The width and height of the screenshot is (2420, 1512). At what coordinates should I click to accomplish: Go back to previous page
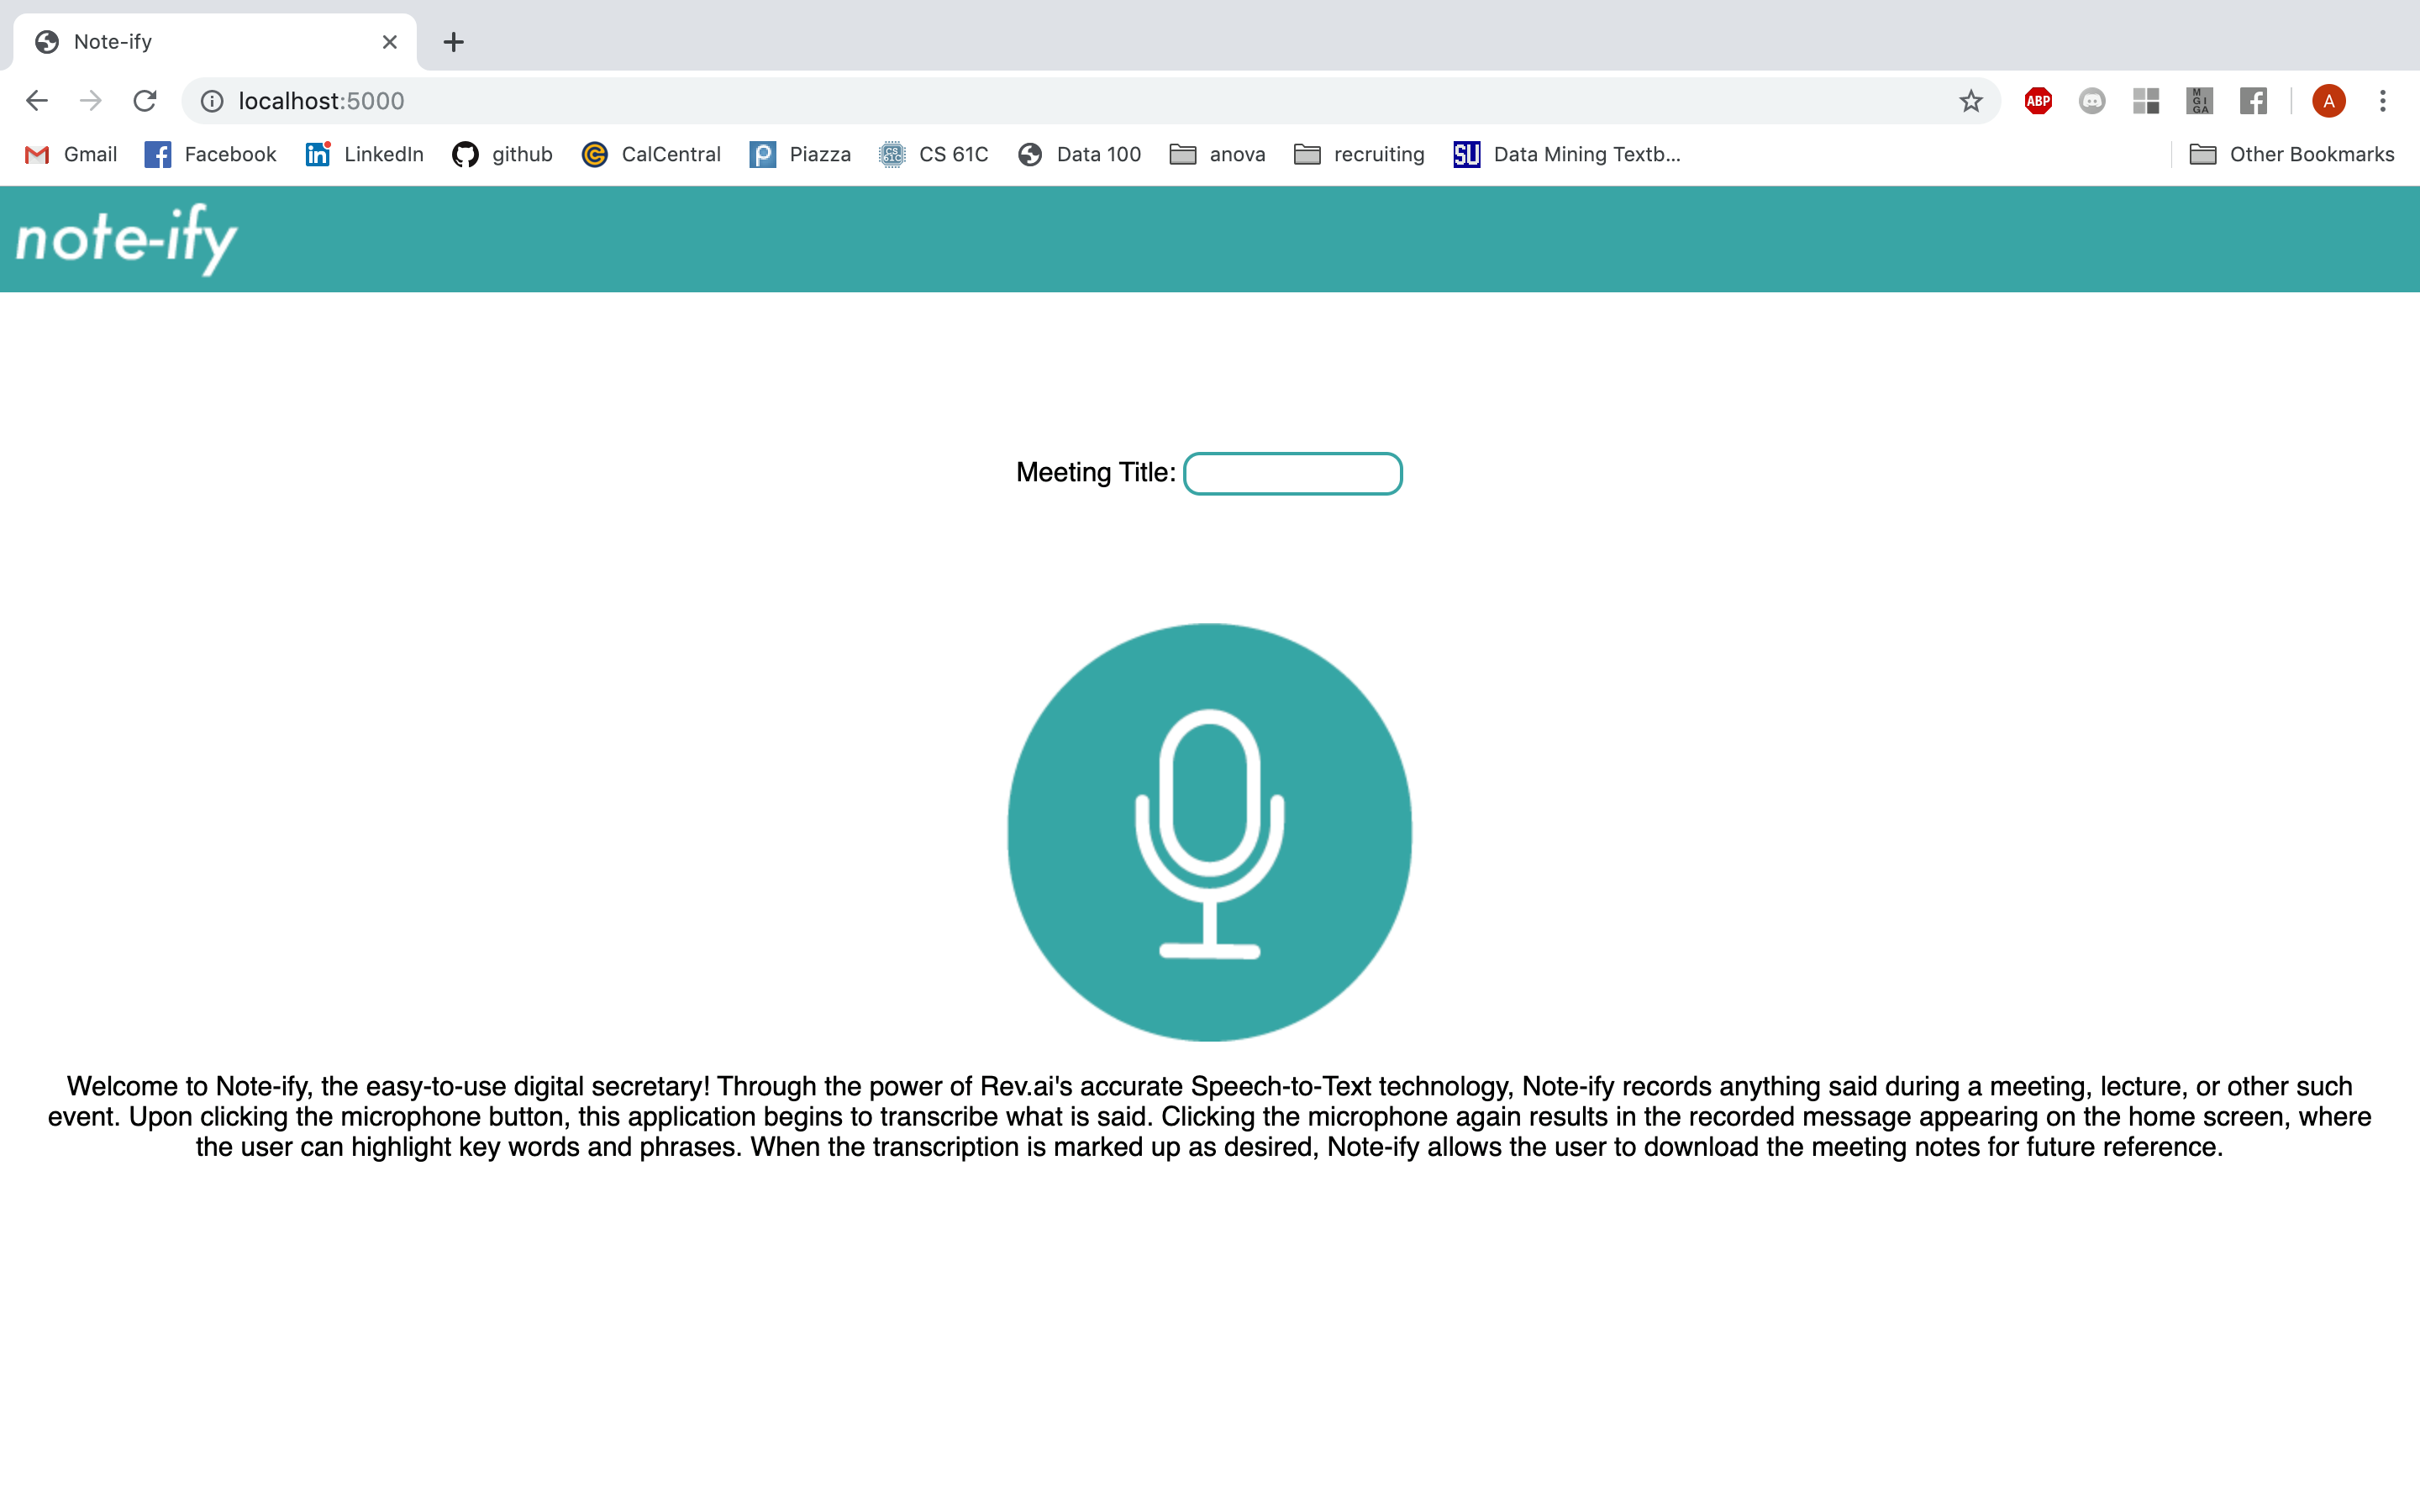37,101
